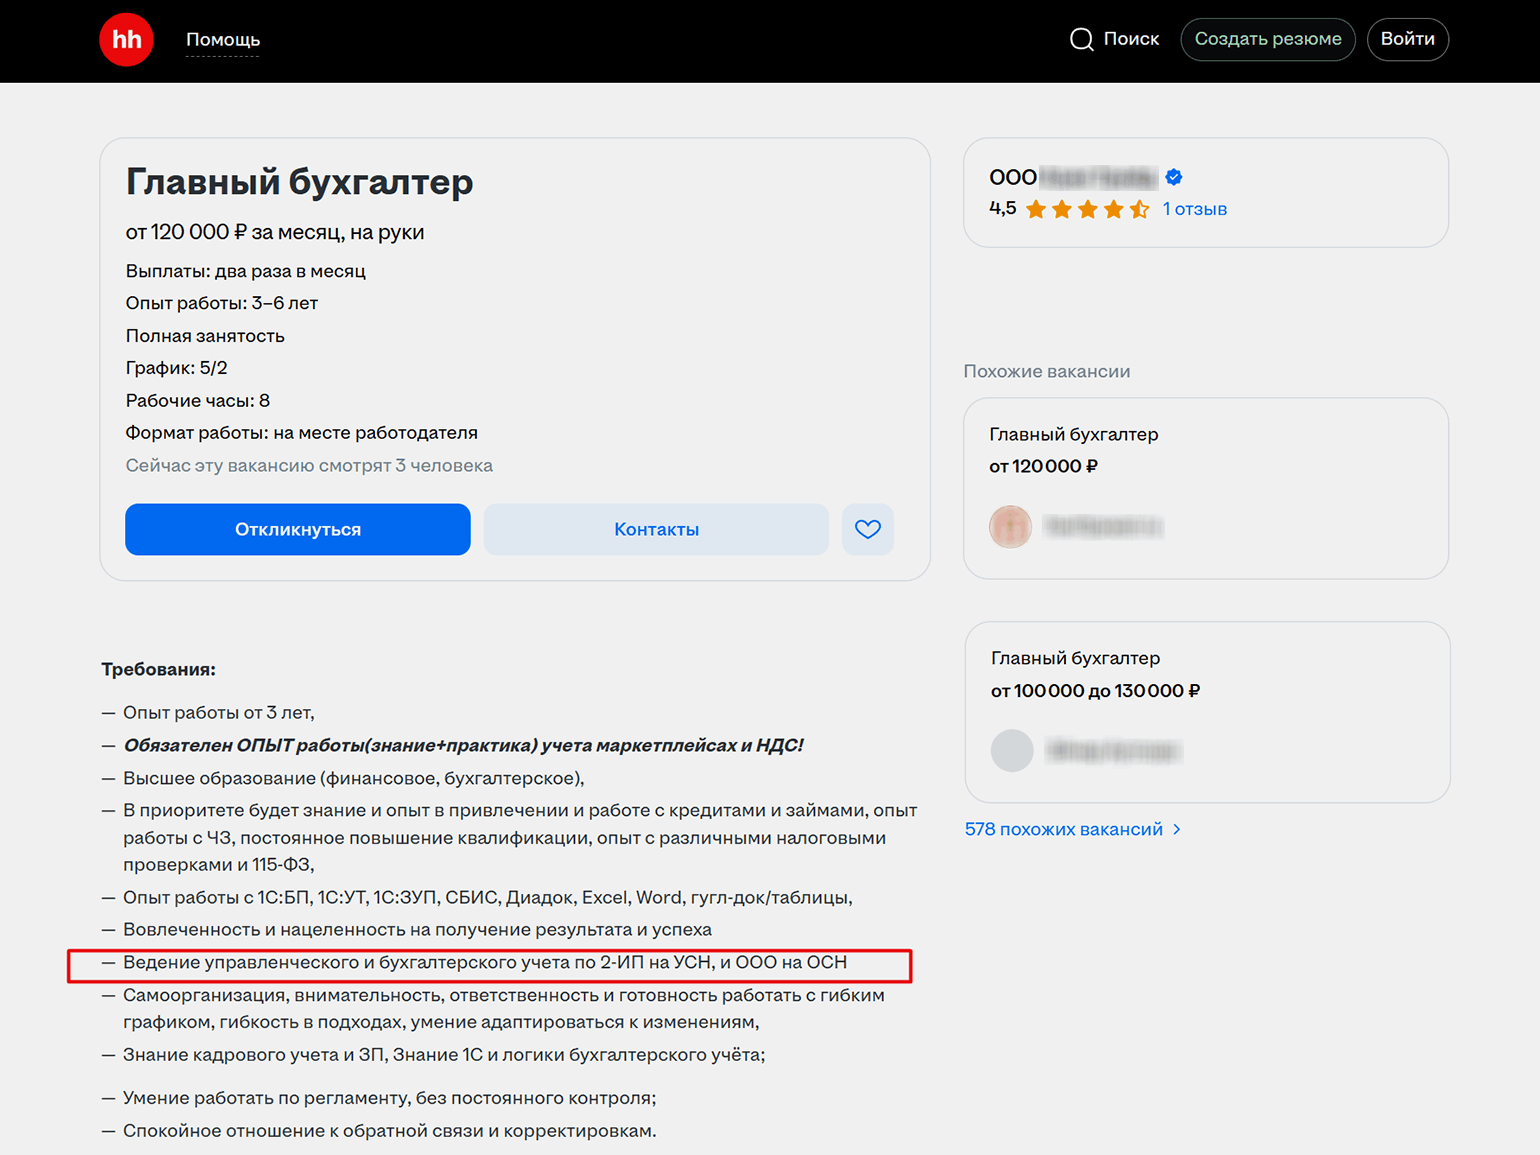The image size is (1540, 1155).
Task: Click the blurred employer company name
Action: tap(1097, 177)
